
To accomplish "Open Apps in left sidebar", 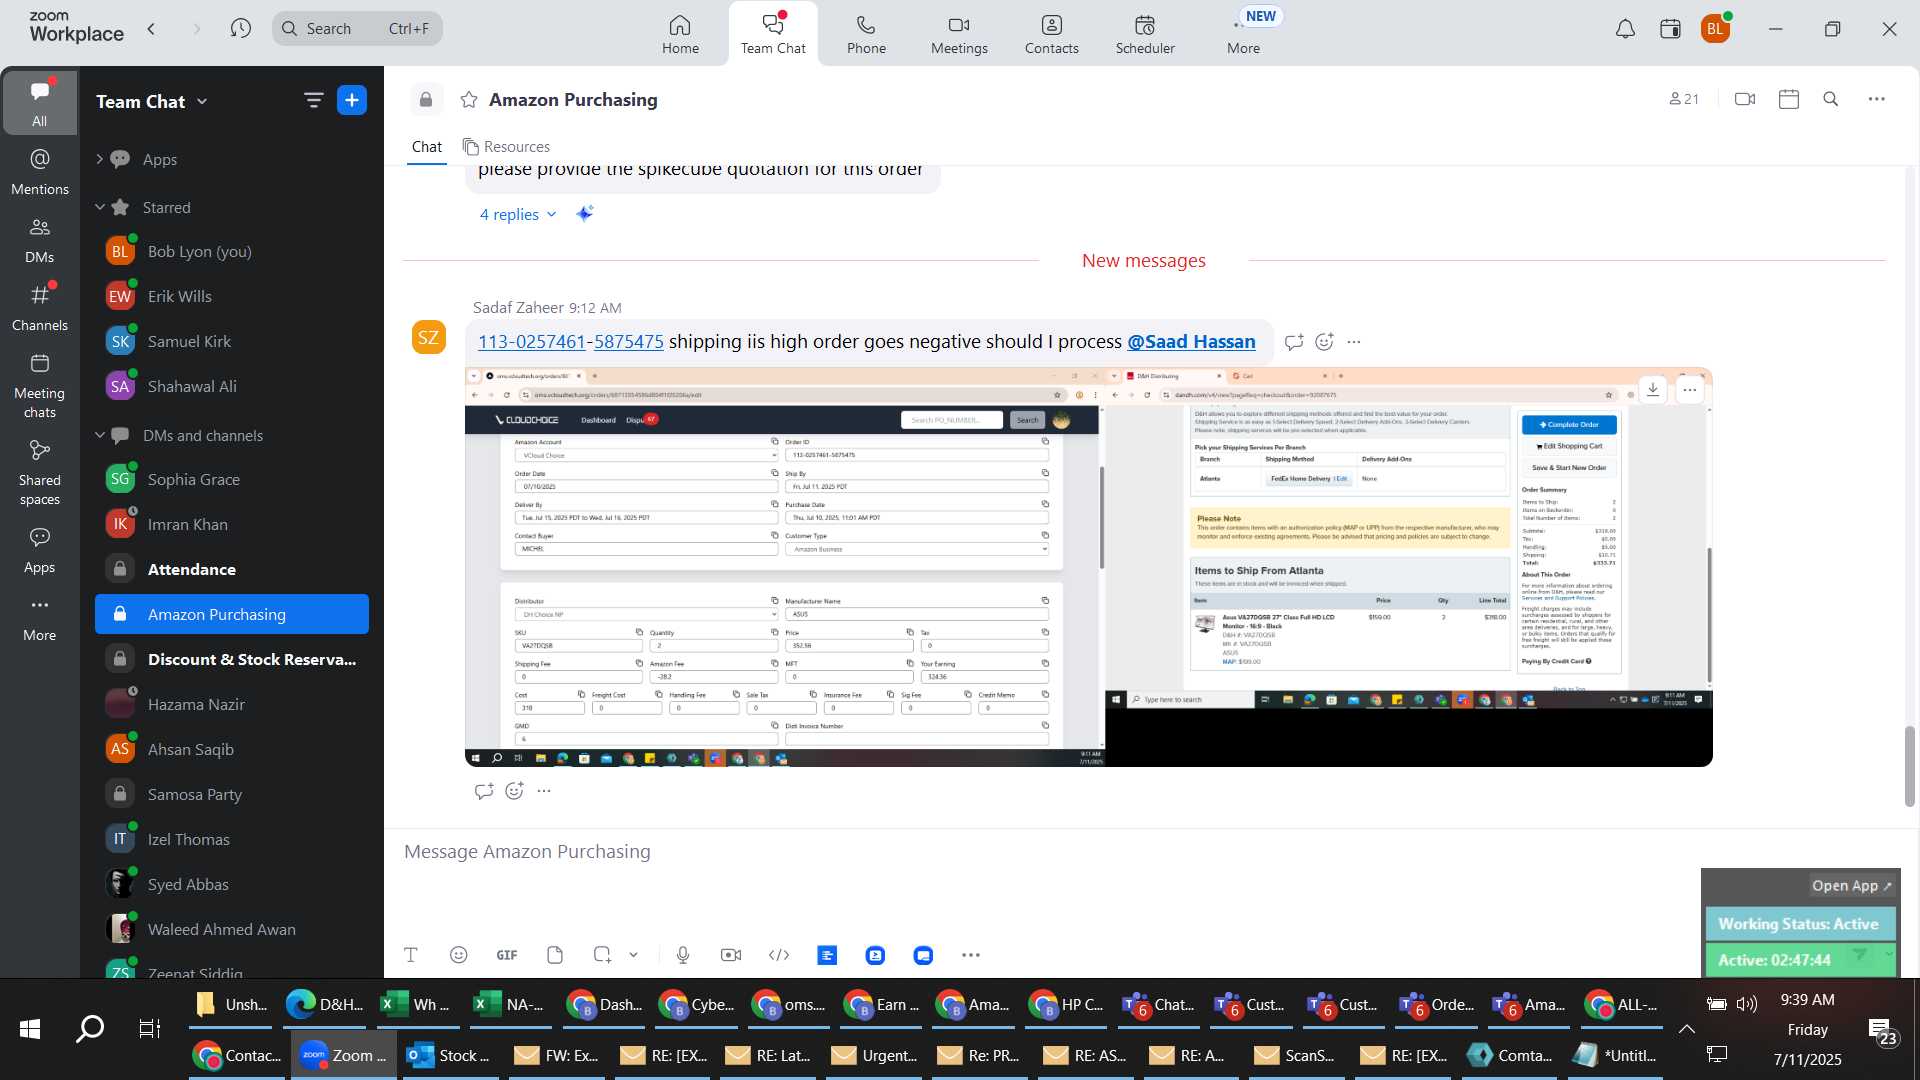I will click(x=40, y=550).
